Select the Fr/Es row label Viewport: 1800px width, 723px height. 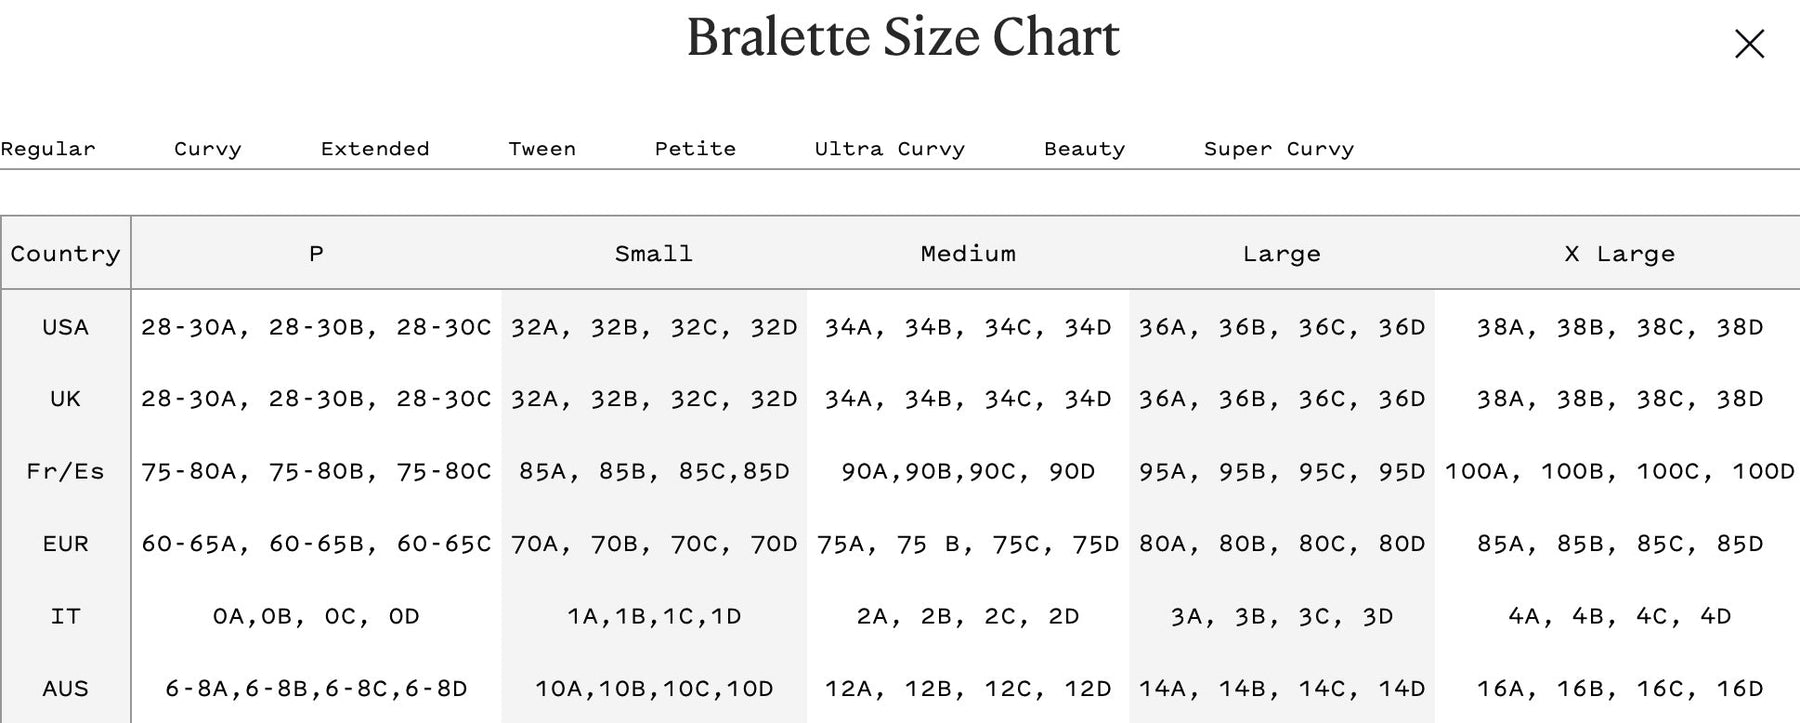[65, 471]
